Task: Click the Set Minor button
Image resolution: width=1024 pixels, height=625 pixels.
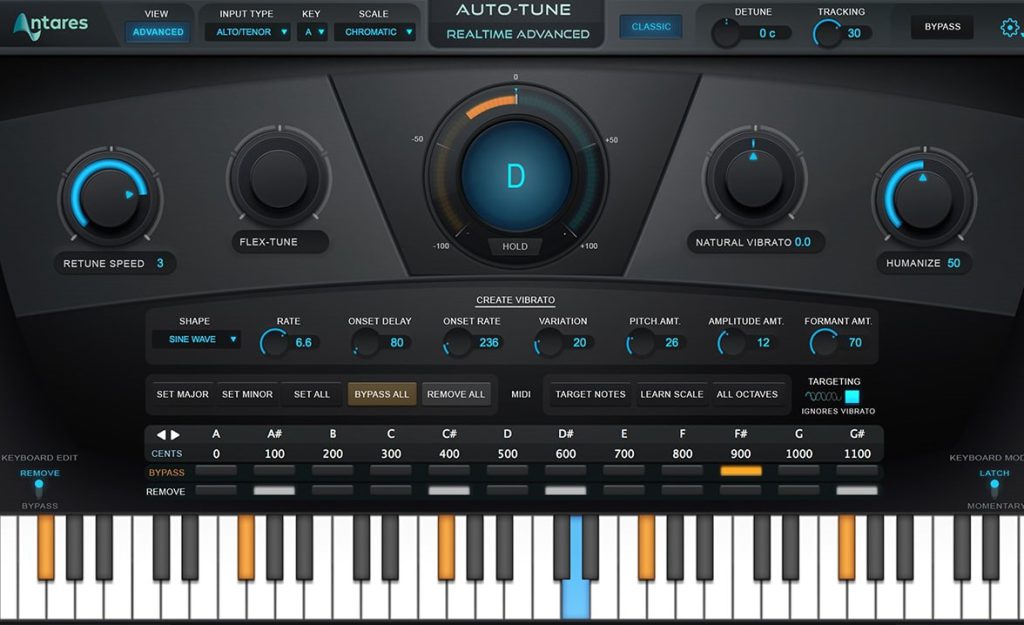Action: pyautogui.click(x=247, y=394)
